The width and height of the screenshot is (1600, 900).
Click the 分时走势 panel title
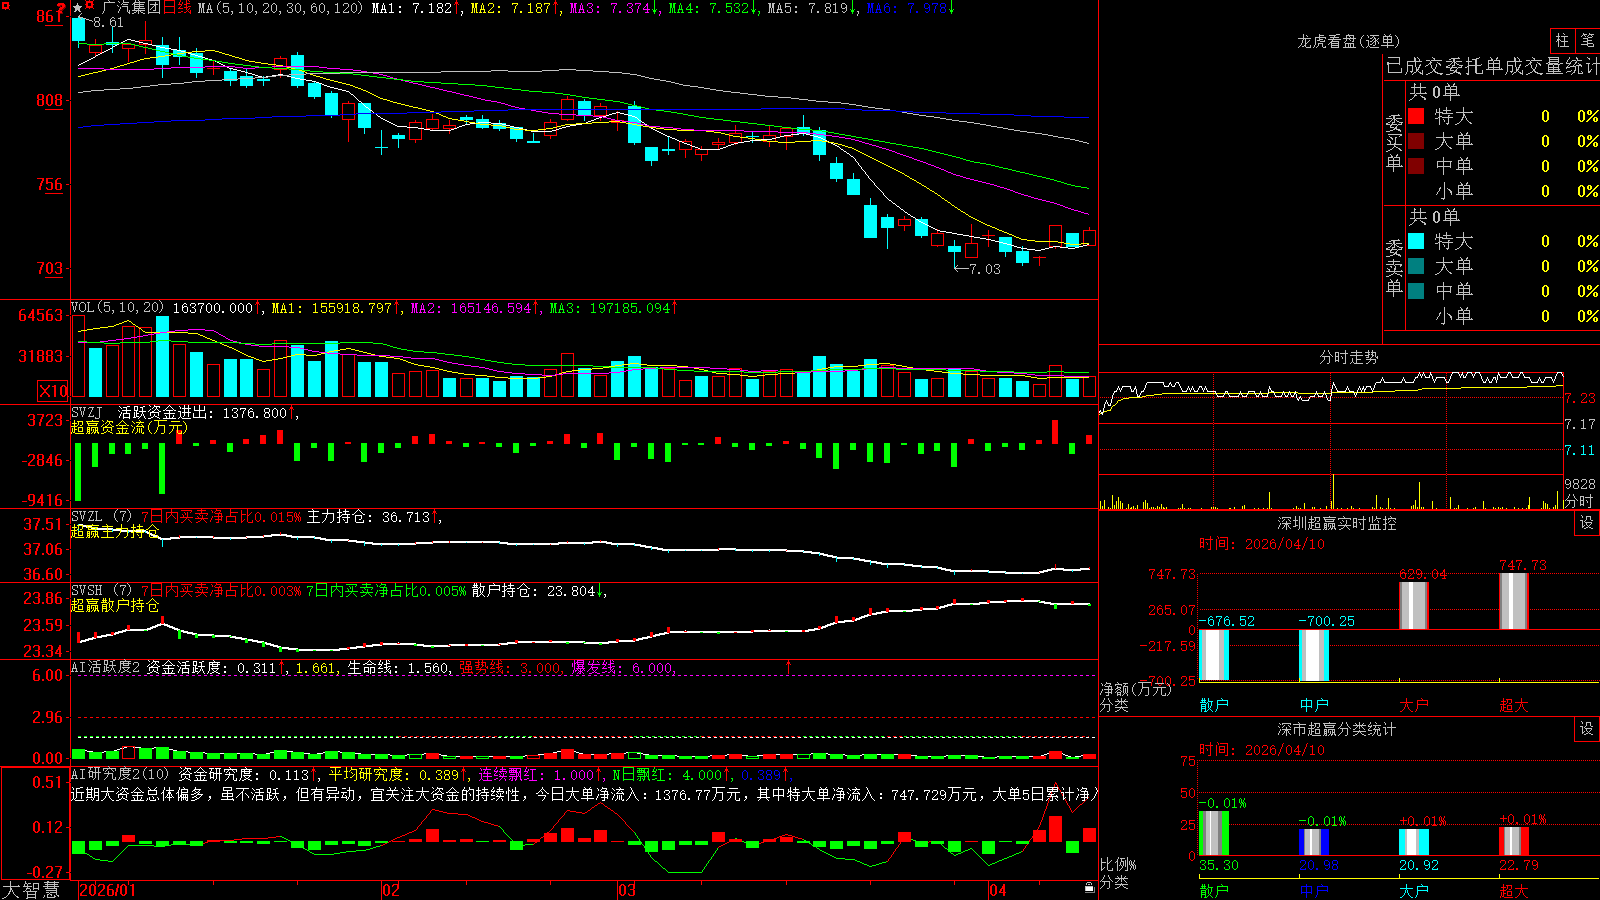(x=1349, y=357)
